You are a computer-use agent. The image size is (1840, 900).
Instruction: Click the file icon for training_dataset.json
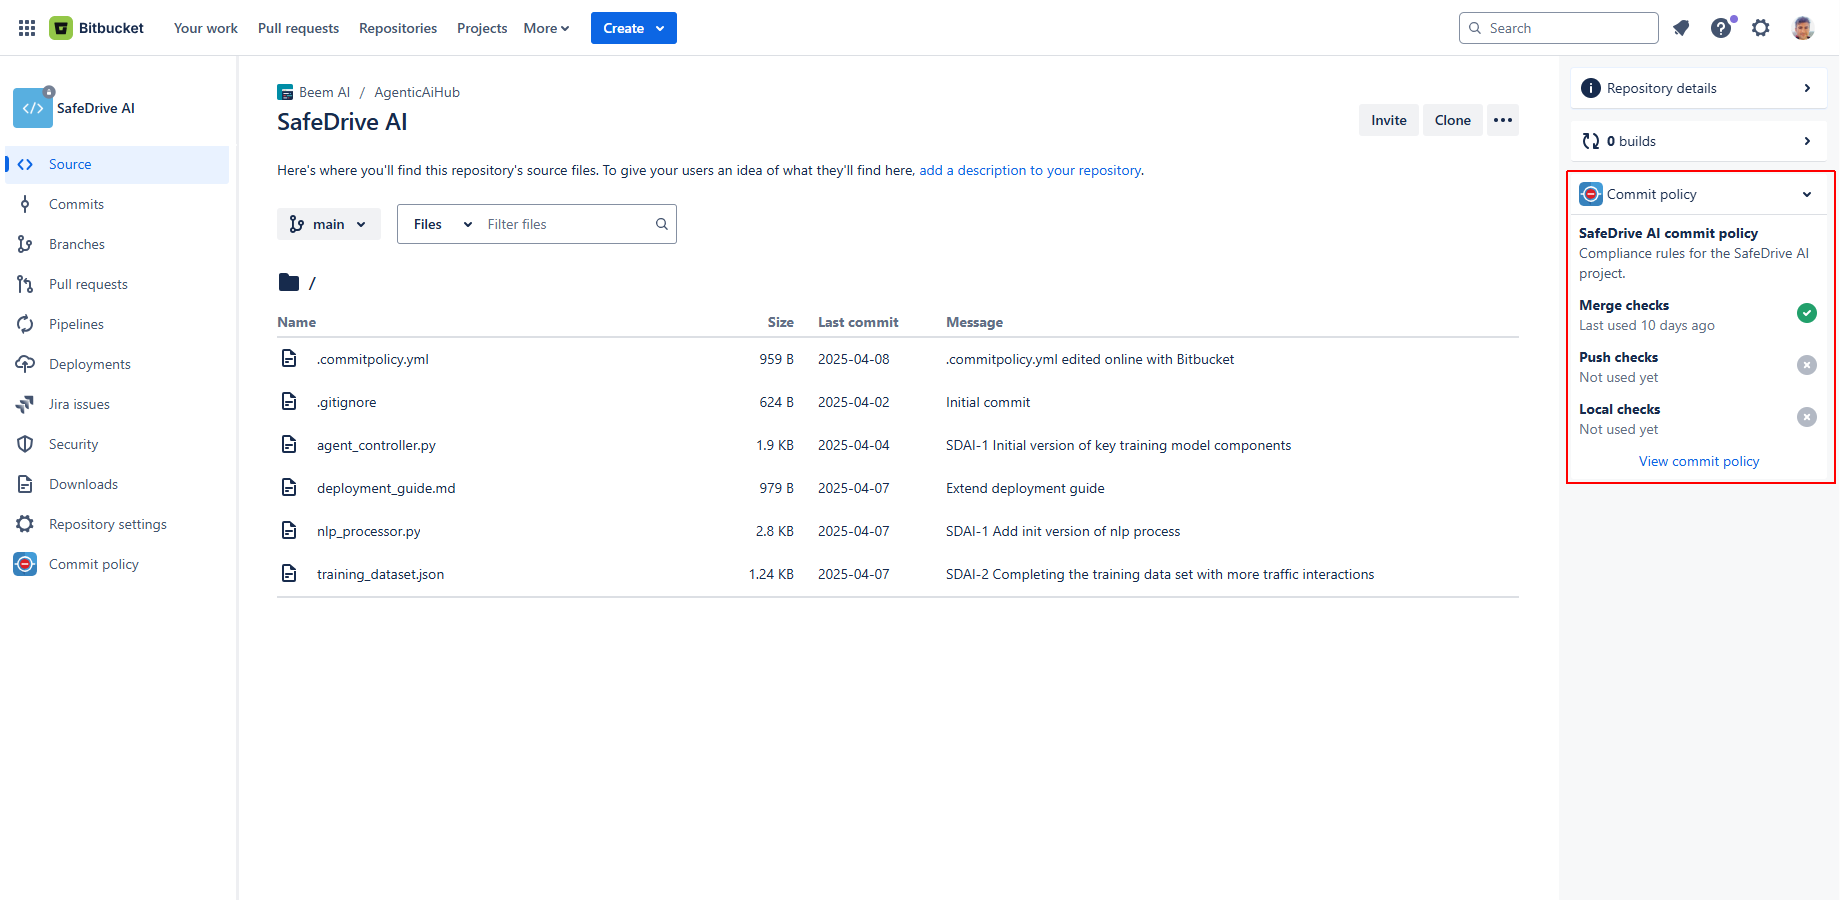(x=289, y=573)
